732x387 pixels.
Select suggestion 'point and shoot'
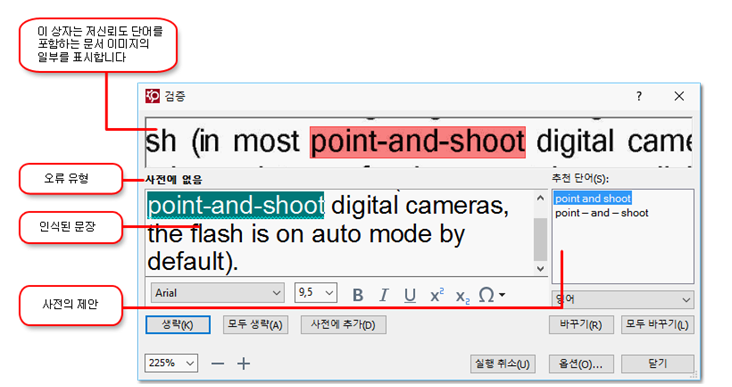593,198
